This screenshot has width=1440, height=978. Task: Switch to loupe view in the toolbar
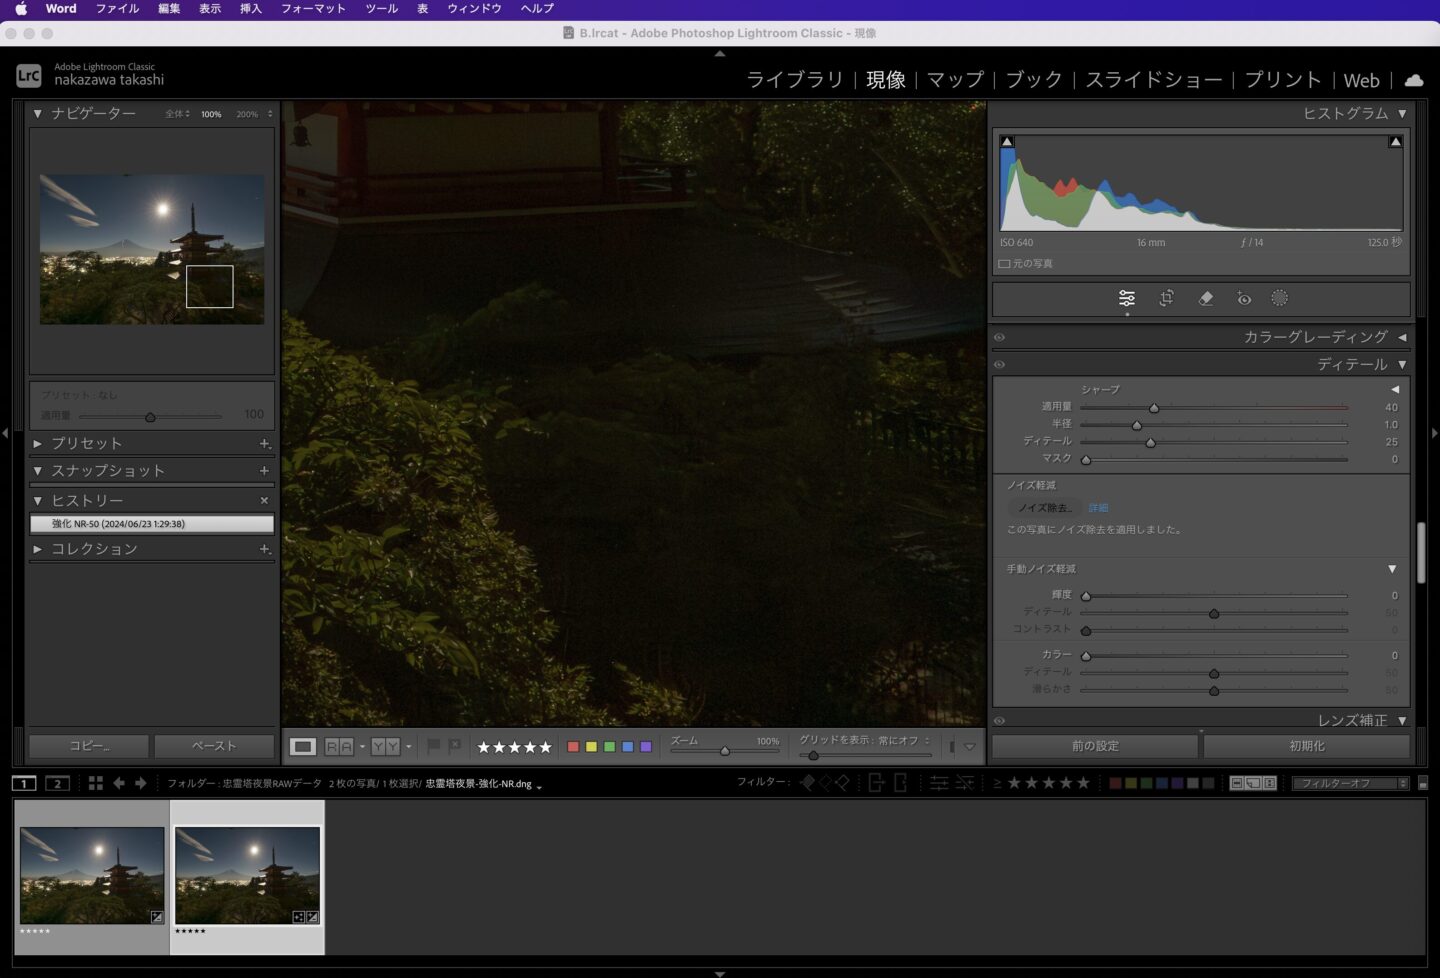click(302, 746)
